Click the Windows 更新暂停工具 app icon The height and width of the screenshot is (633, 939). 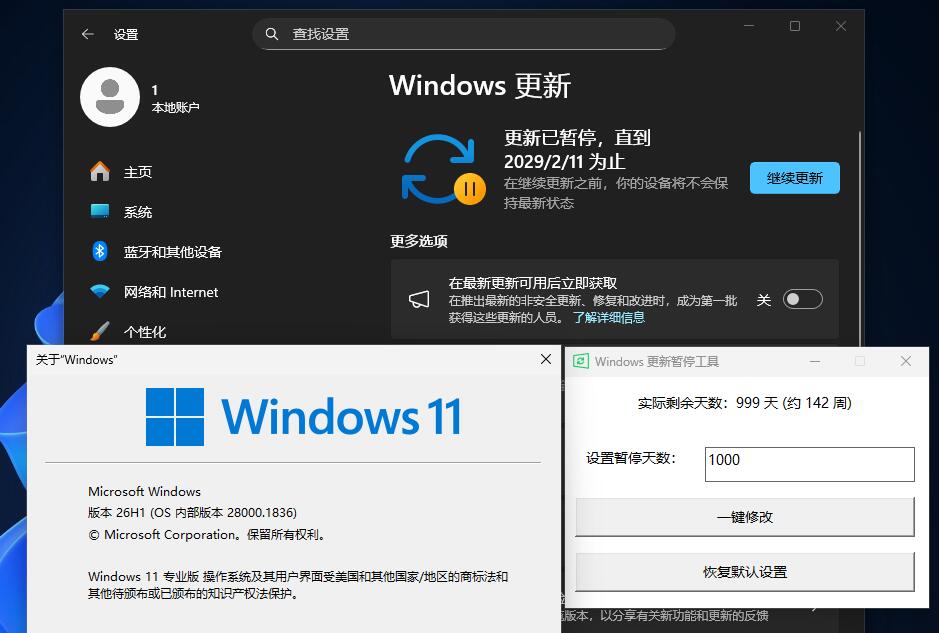click(x=580, y=361)
